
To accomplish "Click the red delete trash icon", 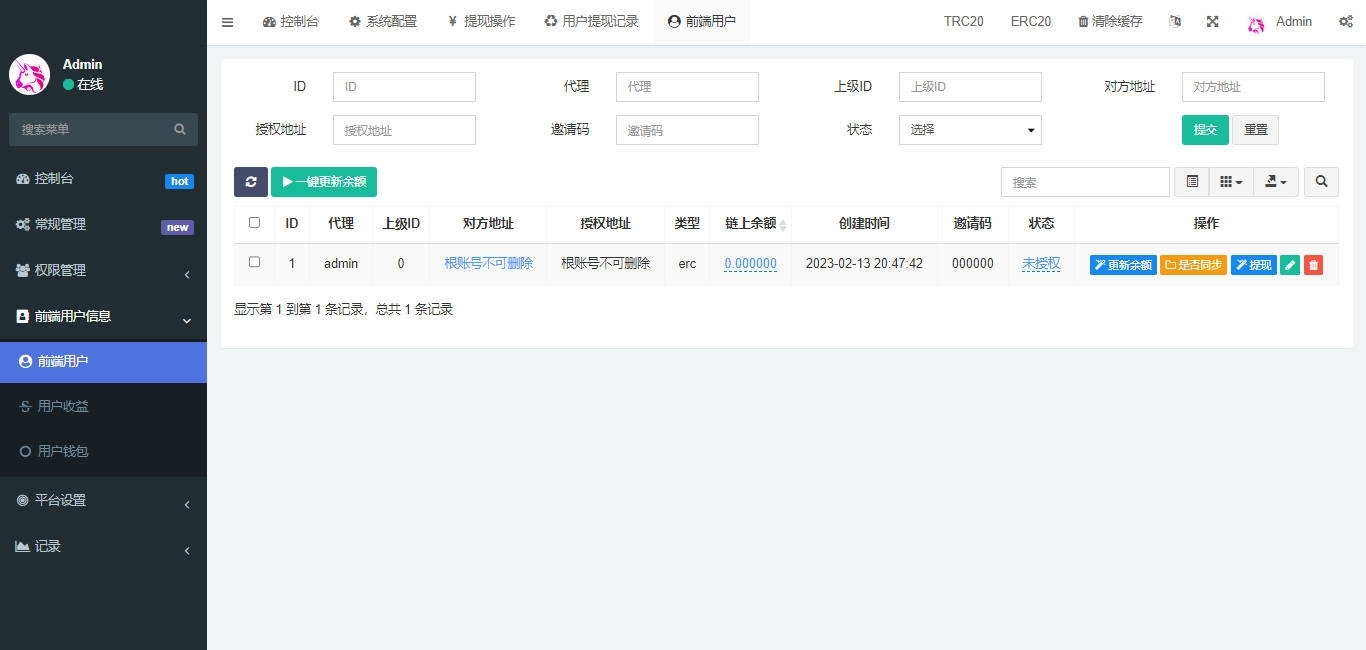I will coord(1313,265).
